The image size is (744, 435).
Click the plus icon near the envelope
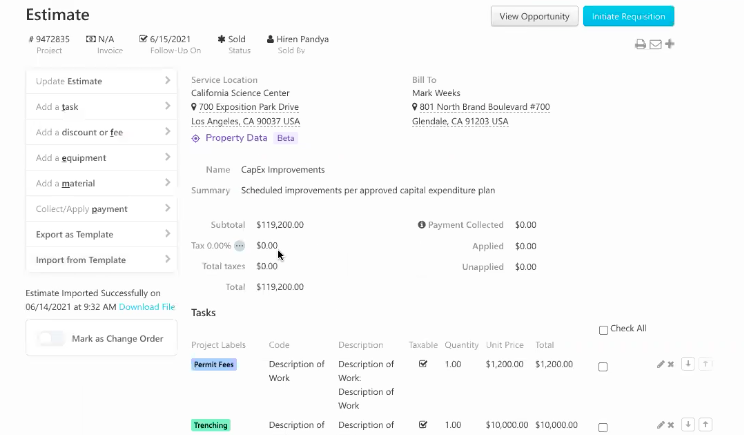670,44
